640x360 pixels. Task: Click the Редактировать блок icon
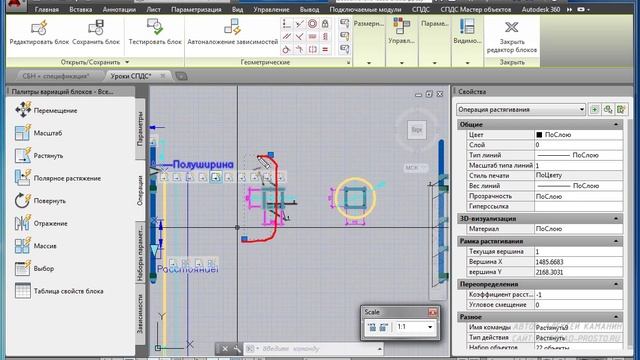pyautogui.click(x=39, y=28)
